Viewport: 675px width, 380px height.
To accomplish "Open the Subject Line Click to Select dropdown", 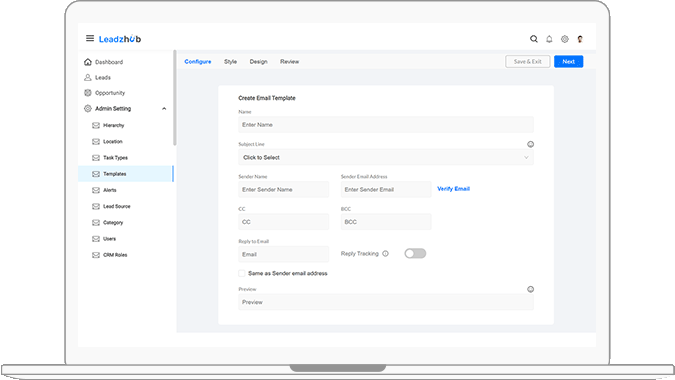I will 386,158.
